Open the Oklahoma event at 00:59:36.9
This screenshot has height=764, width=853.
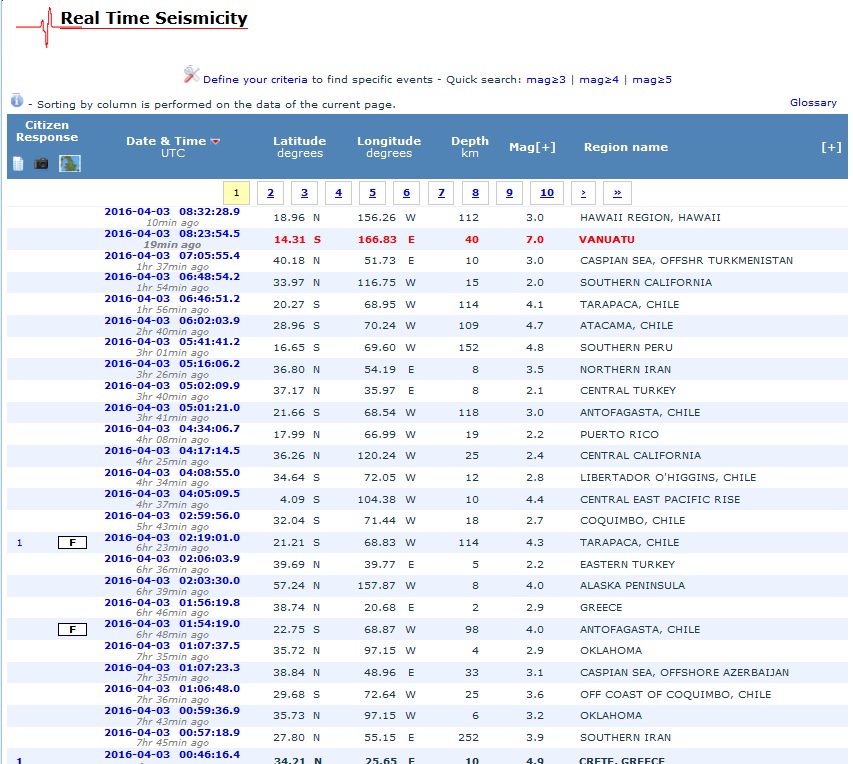pyautogui.click(x=172, y=710)
